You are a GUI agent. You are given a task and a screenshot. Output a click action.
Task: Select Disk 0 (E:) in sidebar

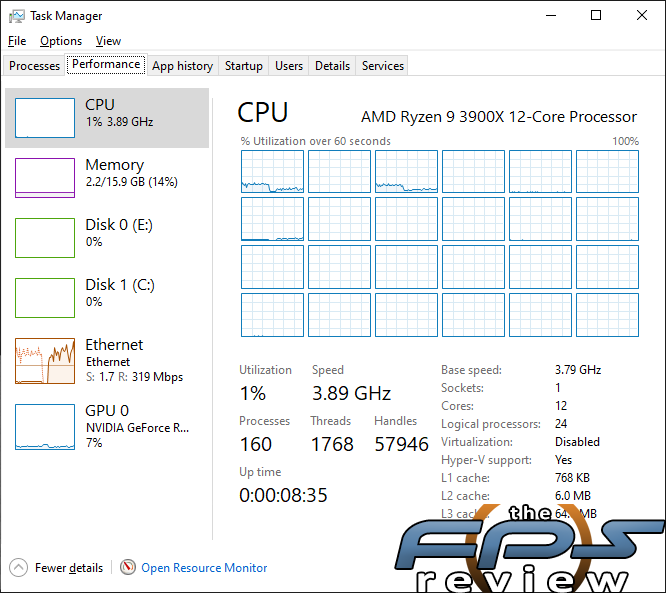(107, 237)
